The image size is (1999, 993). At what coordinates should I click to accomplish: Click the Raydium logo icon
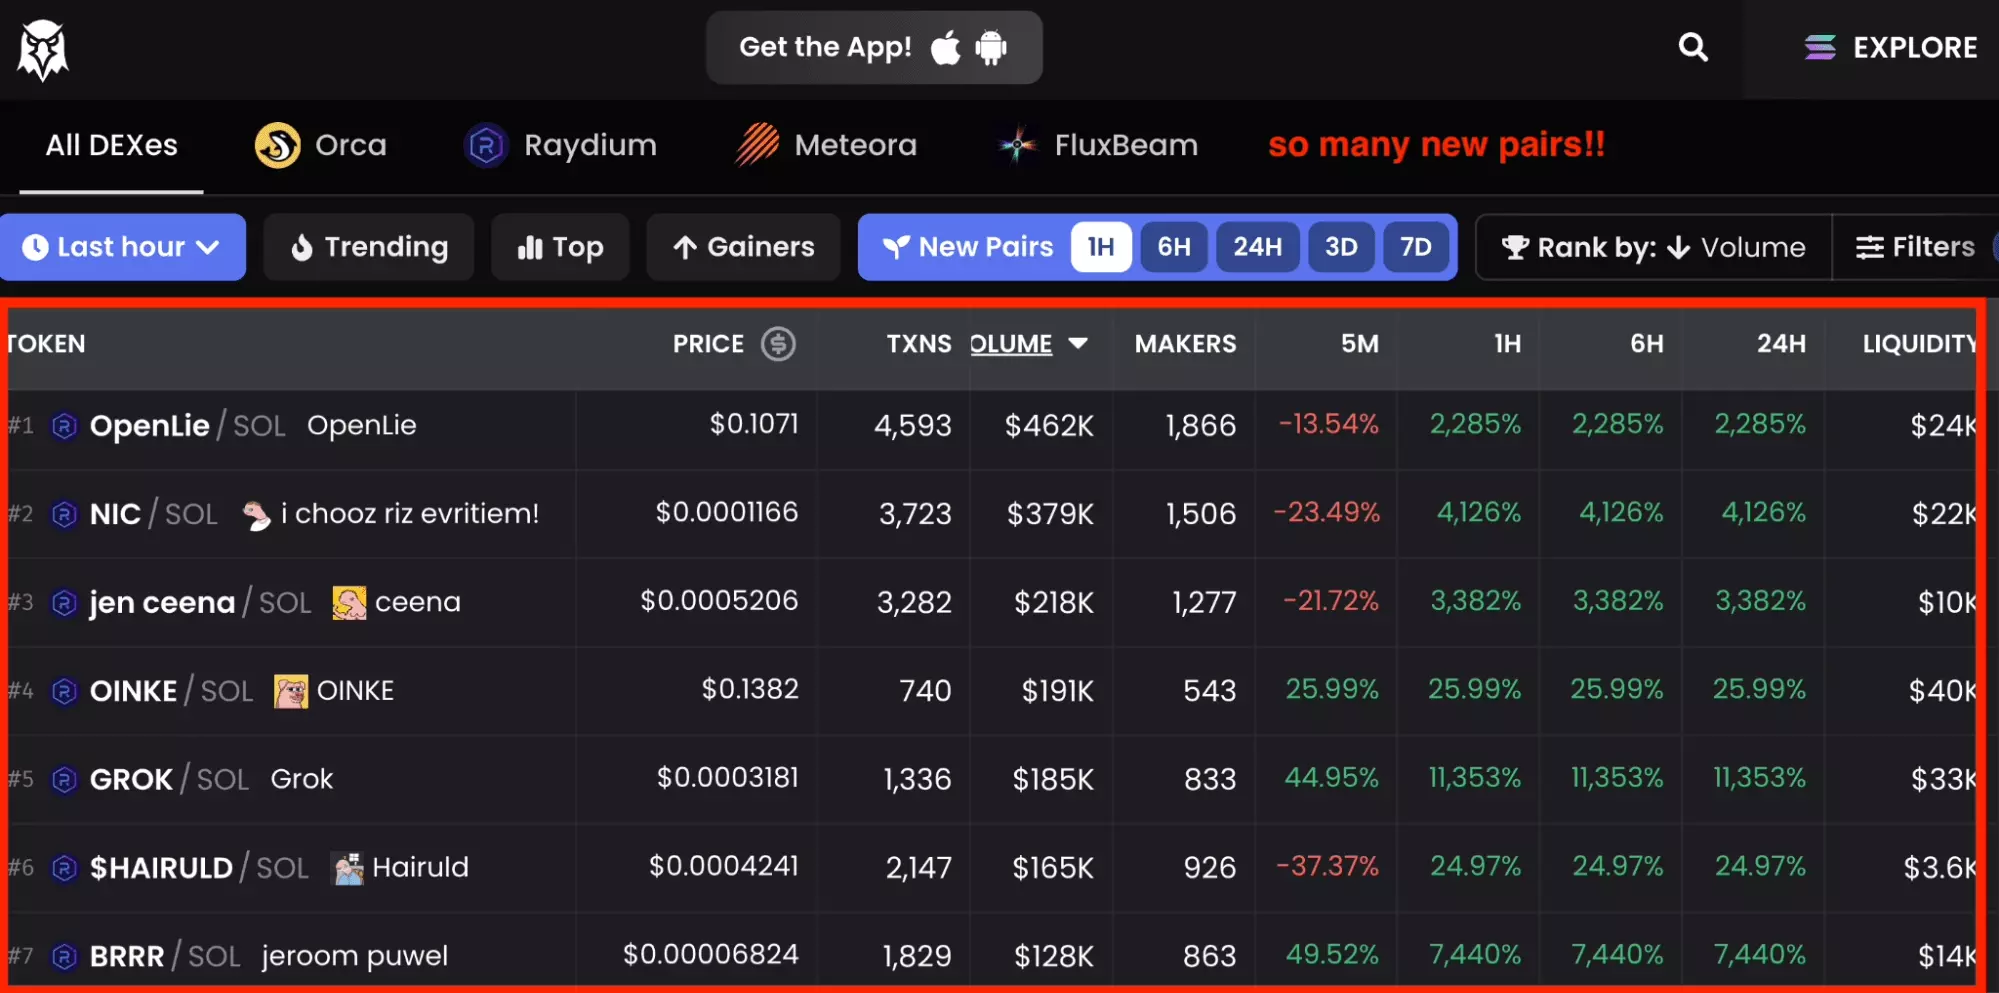click(x=486, y=146)
